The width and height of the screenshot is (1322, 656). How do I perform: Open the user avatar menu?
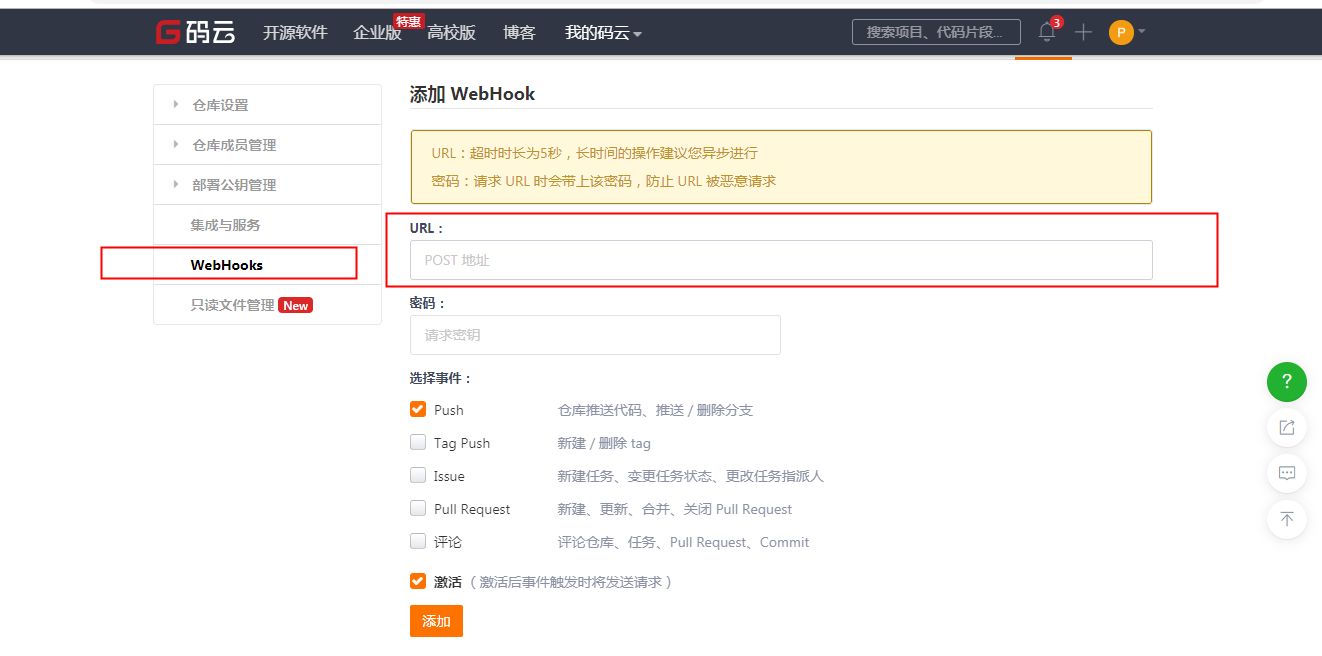click(1121, 32)
